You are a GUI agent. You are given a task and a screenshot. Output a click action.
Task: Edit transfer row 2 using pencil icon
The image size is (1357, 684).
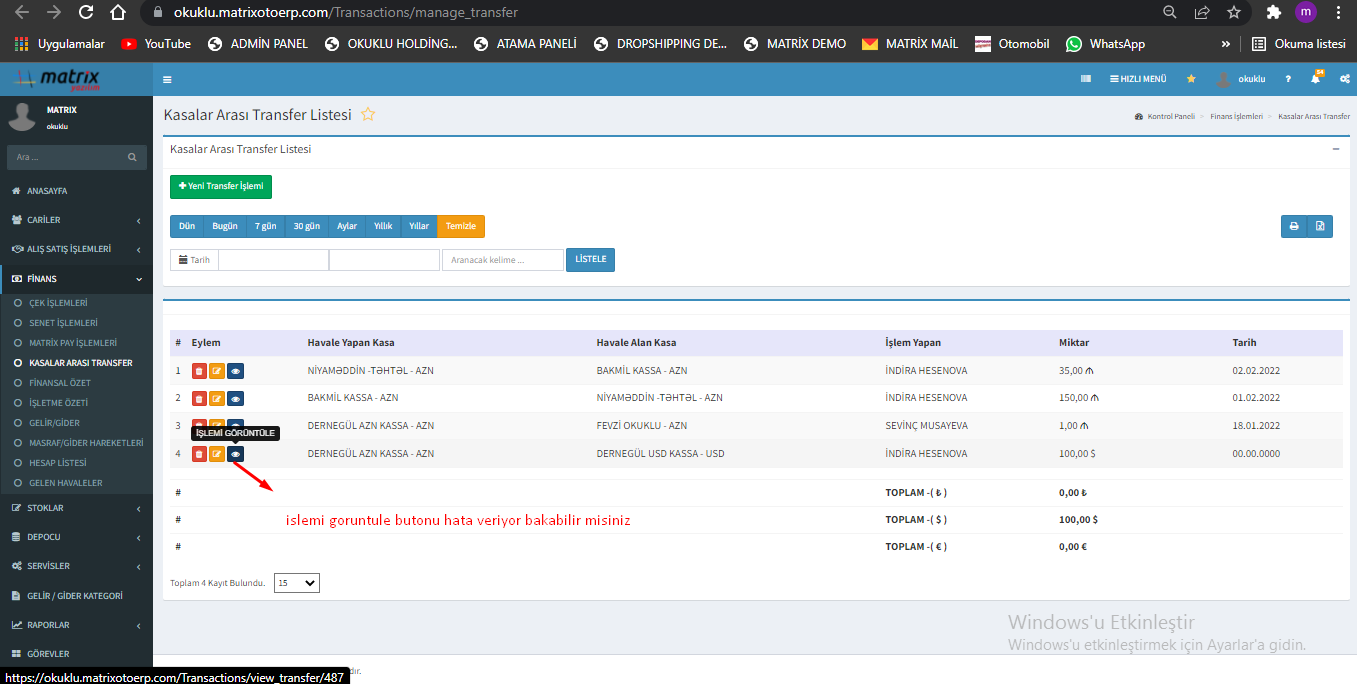point(217,398)
